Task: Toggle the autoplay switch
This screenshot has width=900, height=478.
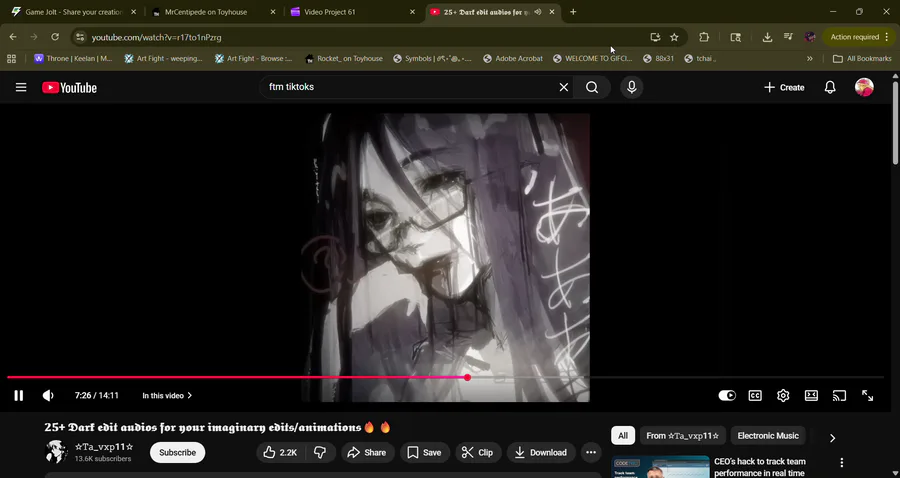Action: click(x=727, y=395)
